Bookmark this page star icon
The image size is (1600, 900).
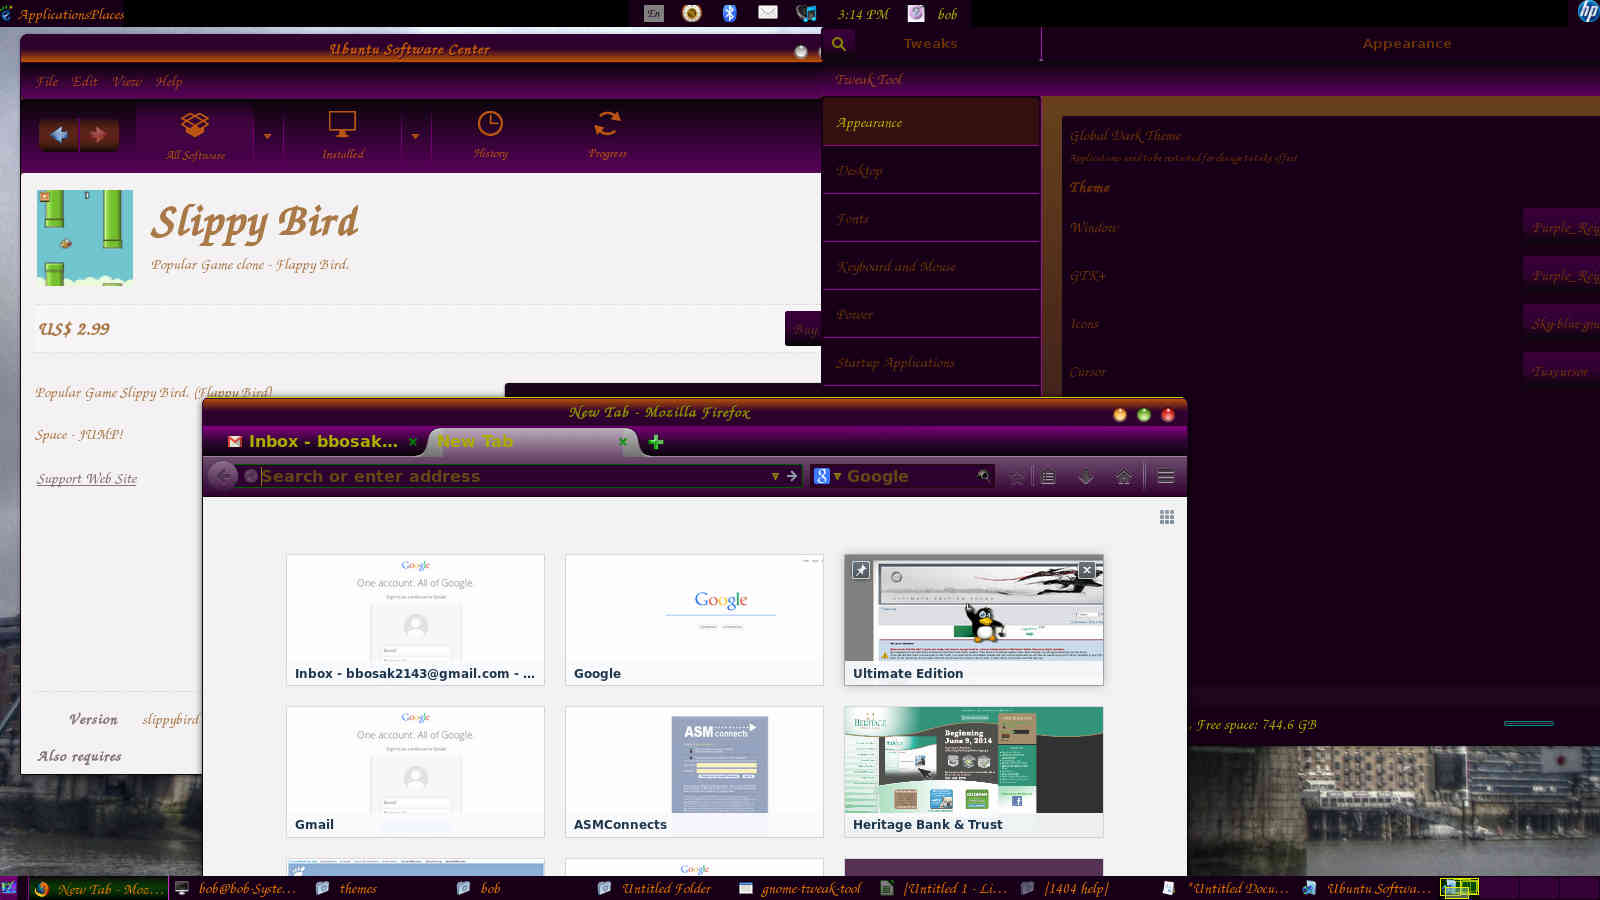[1017, 477]
